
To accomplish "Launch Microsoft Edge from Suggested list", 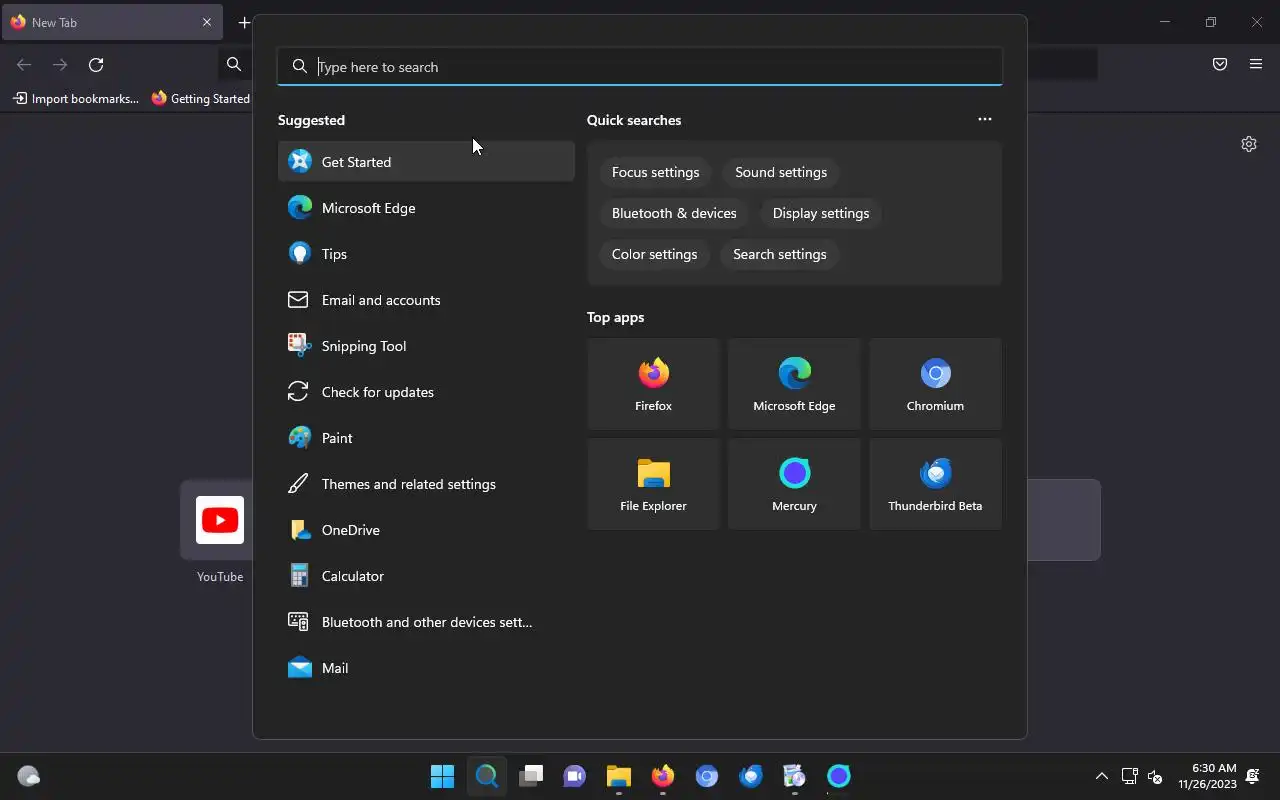I will coord(426,208).
